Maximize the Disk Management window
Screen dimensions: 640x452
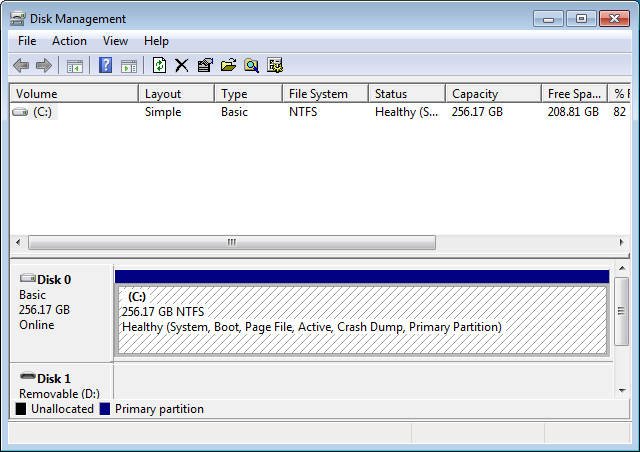tap(581, 19)
